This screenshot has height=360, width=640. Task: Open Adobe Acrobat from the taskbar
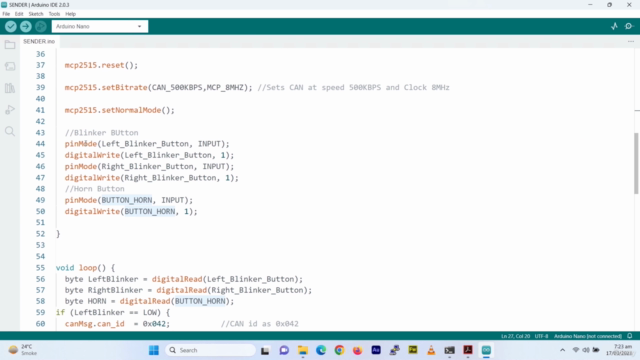tap(468, 350)
